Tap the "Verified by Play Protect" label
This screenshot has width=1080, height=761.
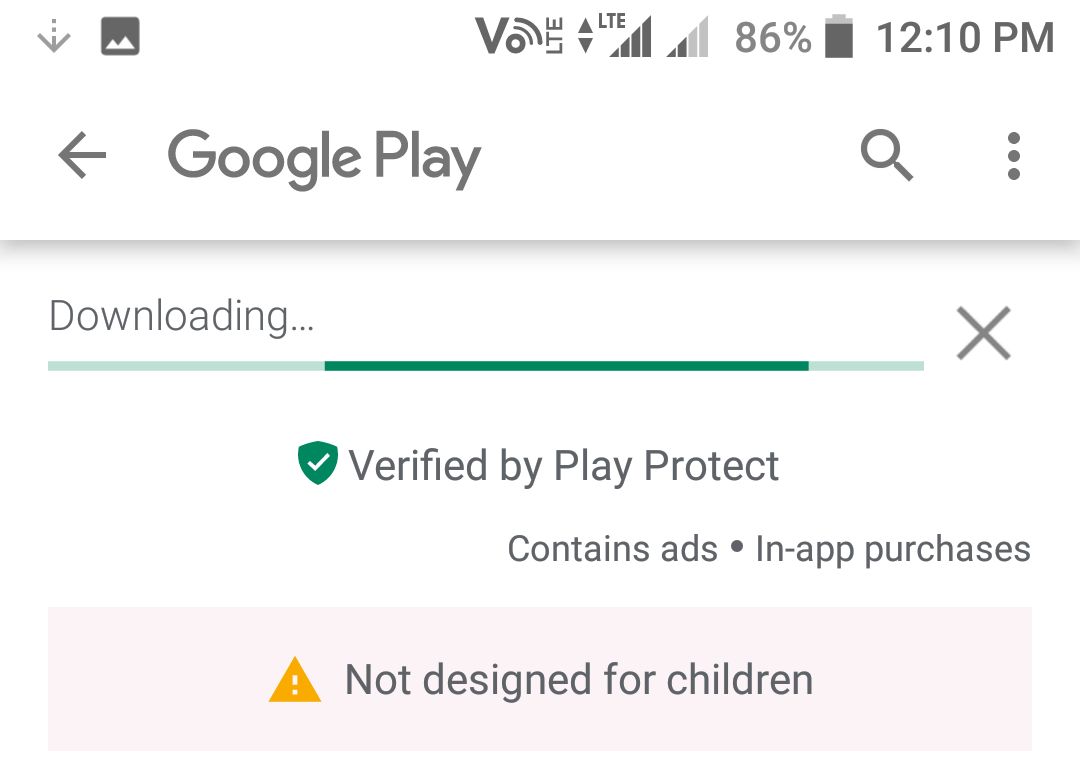[563, 466]
